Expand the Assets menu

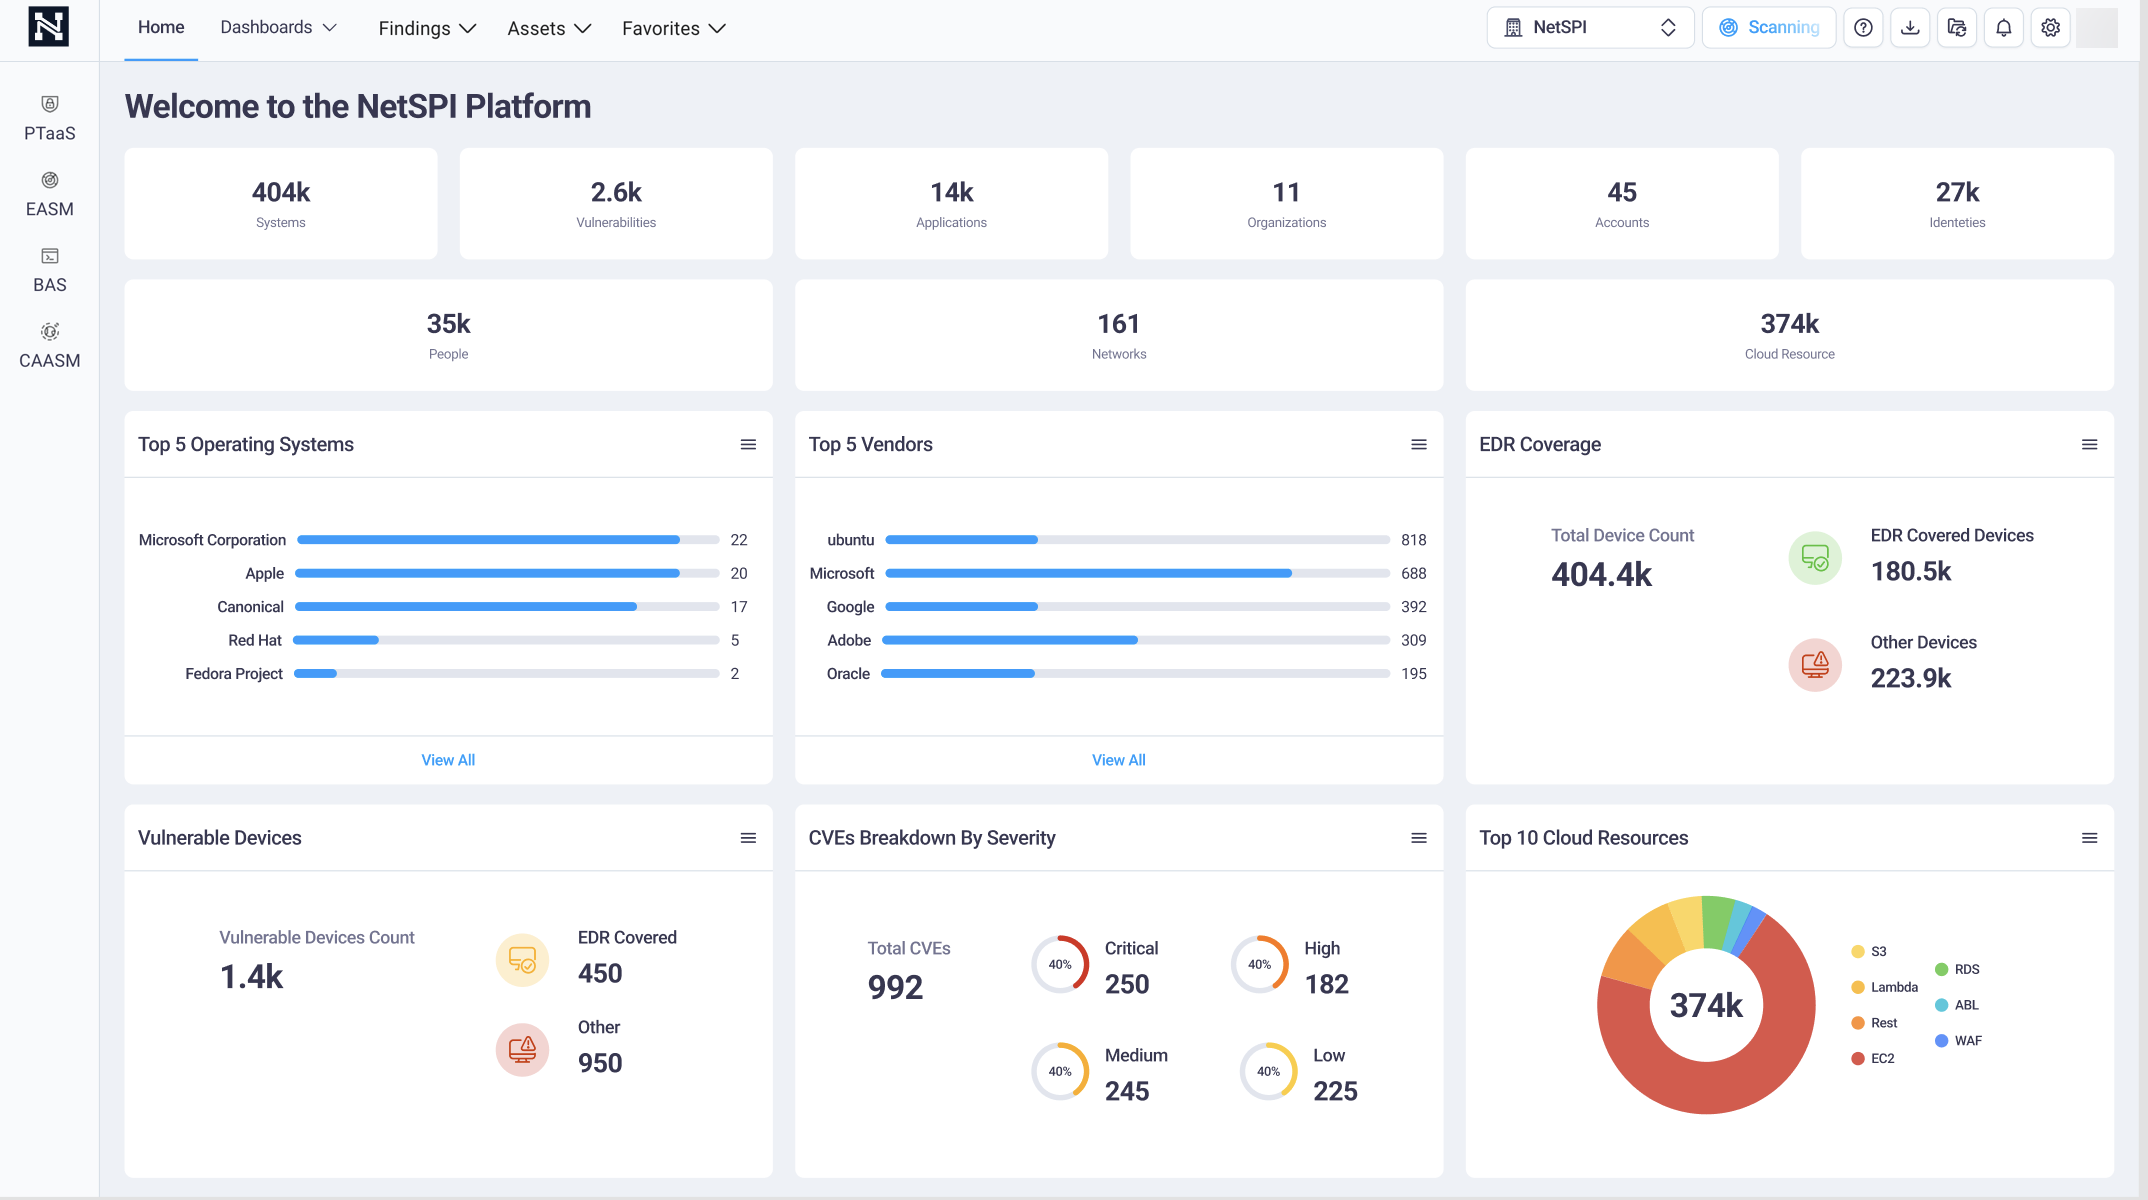(x=549, y=29)
